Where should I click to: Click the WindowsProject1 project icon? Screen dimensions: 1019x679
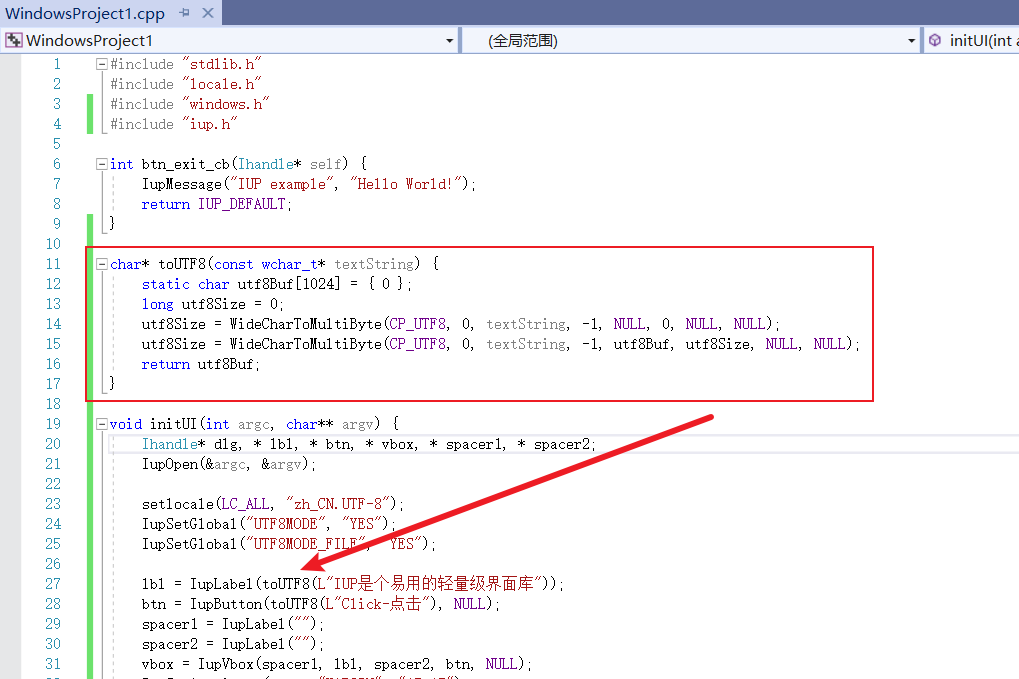[x=14, y=40]
